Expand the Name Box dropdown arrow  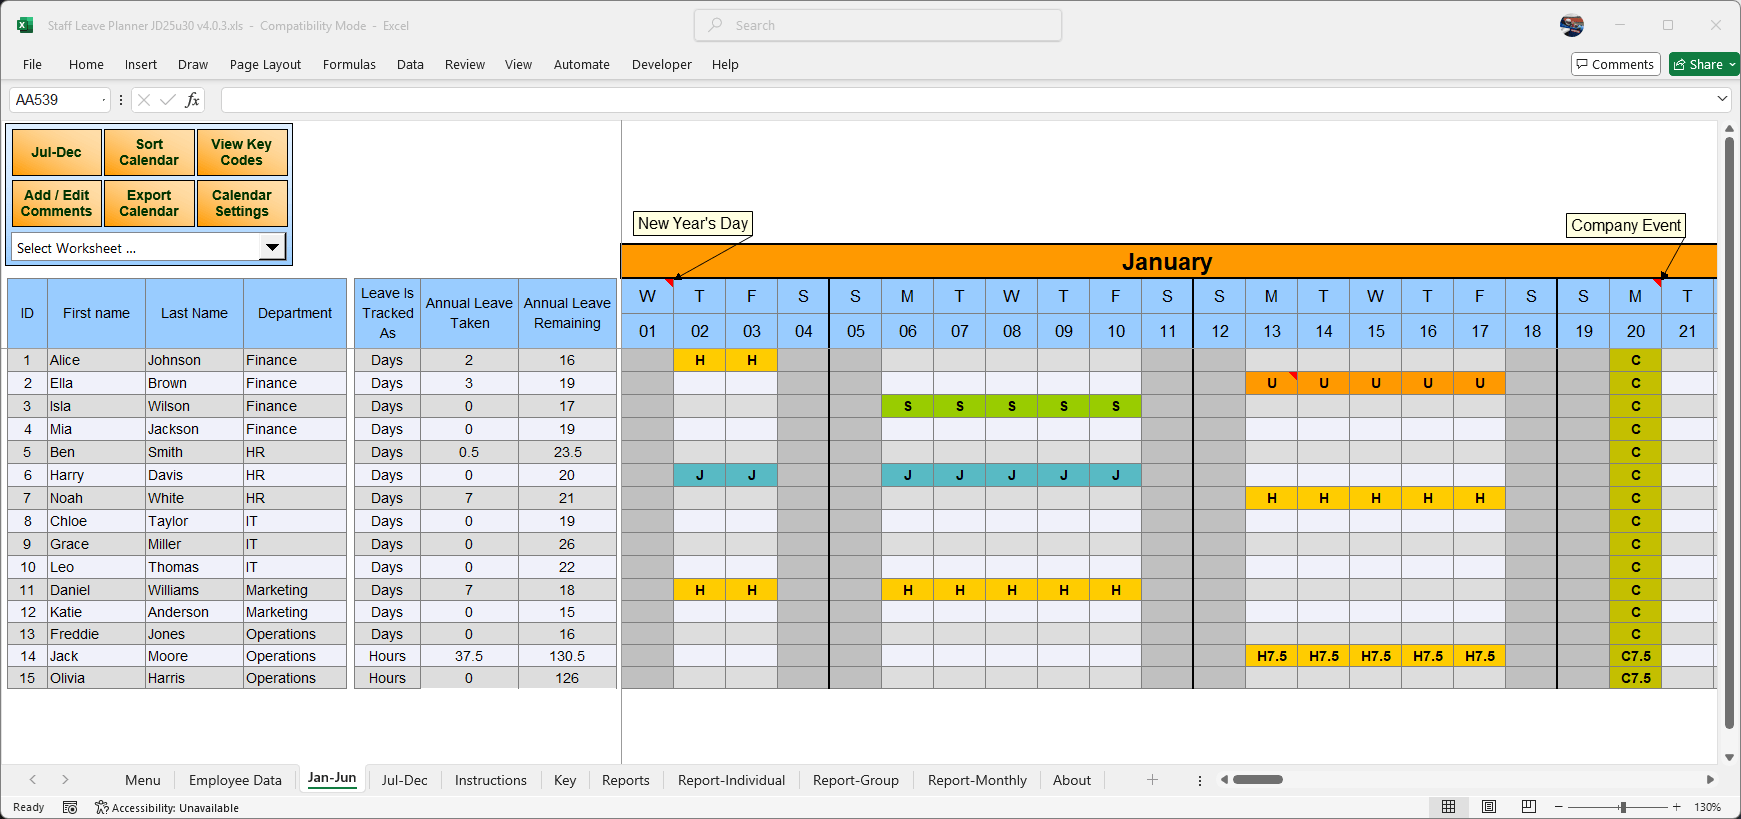tap(103, 100)
